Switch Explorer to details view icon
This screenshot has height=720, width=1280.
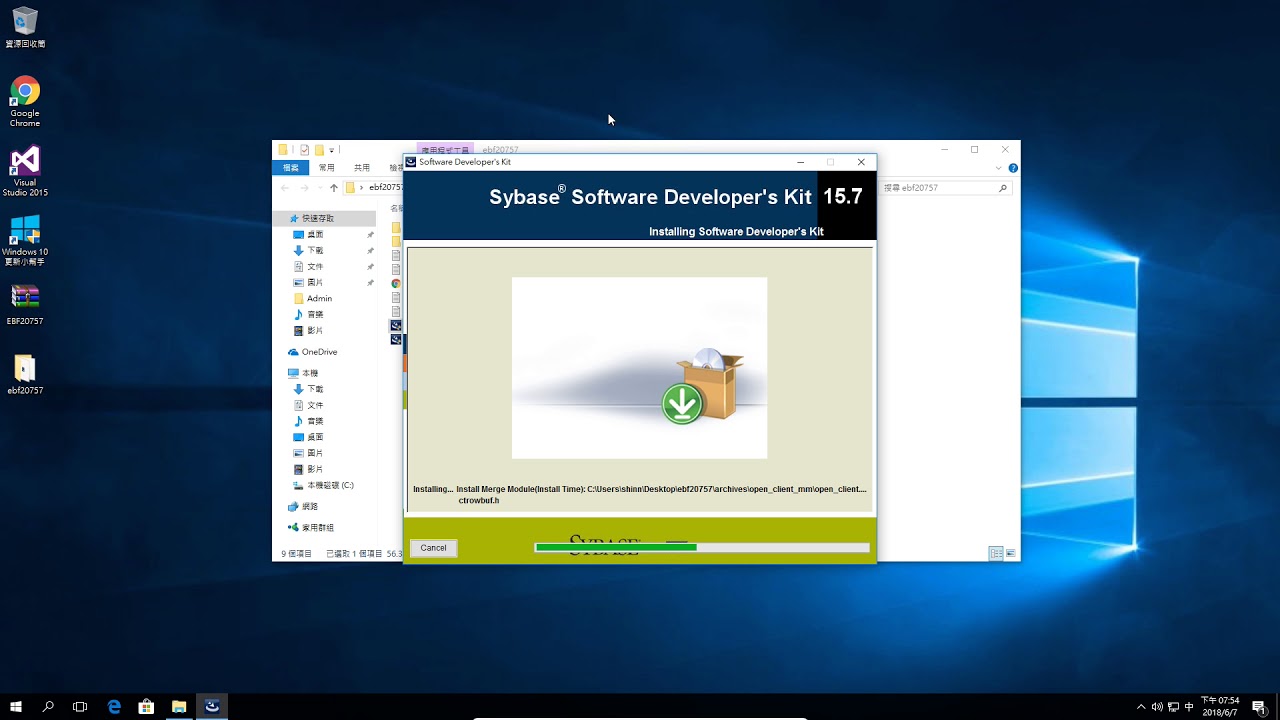coord(996,553)
